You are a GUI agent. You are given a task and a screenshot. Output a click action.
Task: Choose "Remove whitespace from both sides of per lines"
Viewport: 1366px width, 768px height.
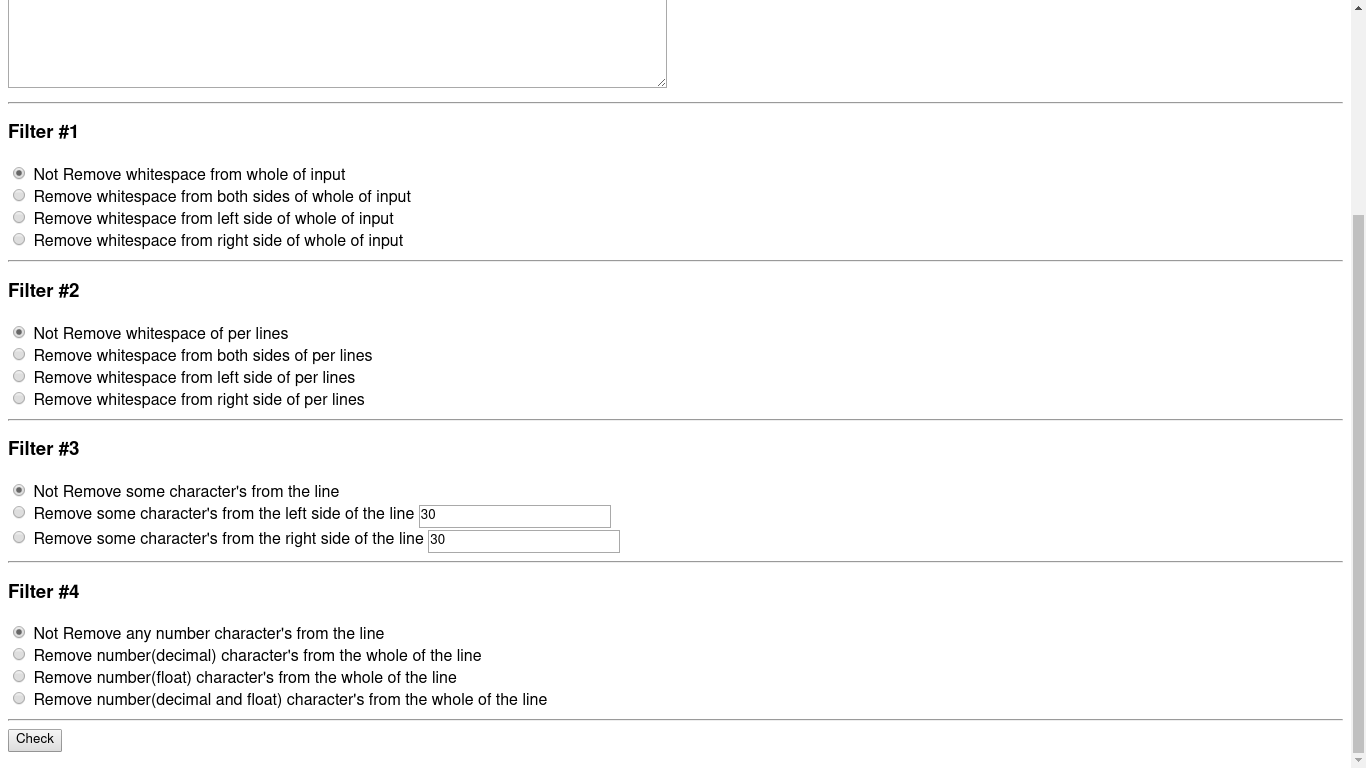click(x=19, y=354)
